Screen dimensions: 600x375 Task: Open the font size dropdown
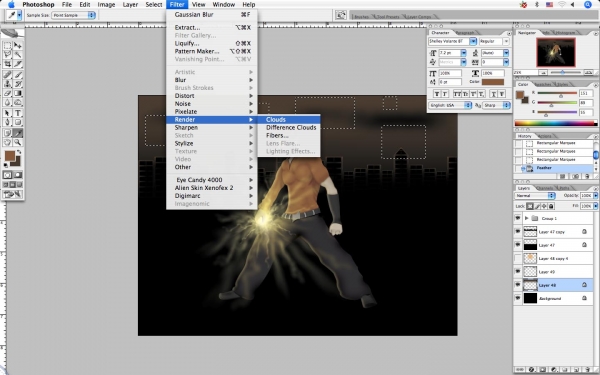463,53
